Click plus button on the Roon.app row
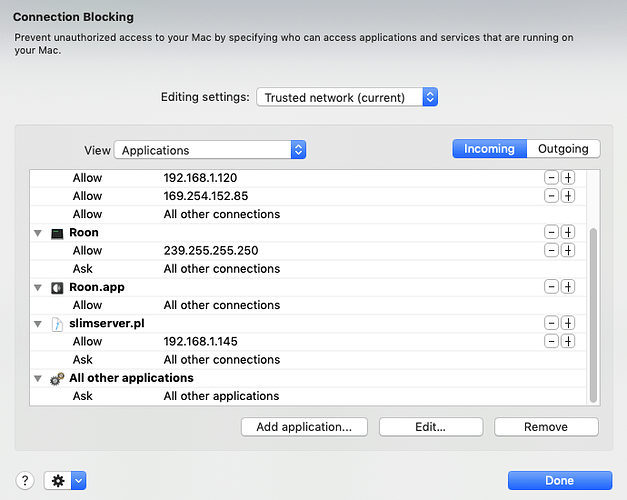 (568, 287)
